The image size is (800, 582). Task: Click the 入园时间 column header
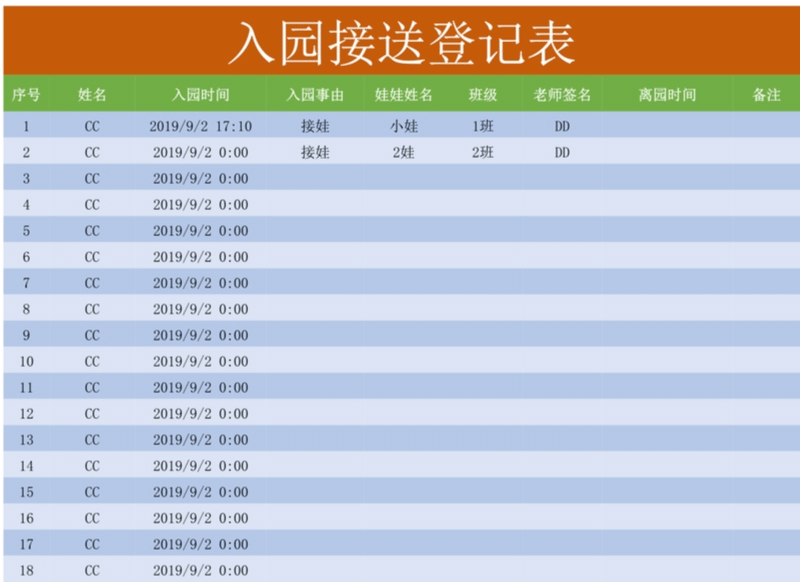[200, 96]
